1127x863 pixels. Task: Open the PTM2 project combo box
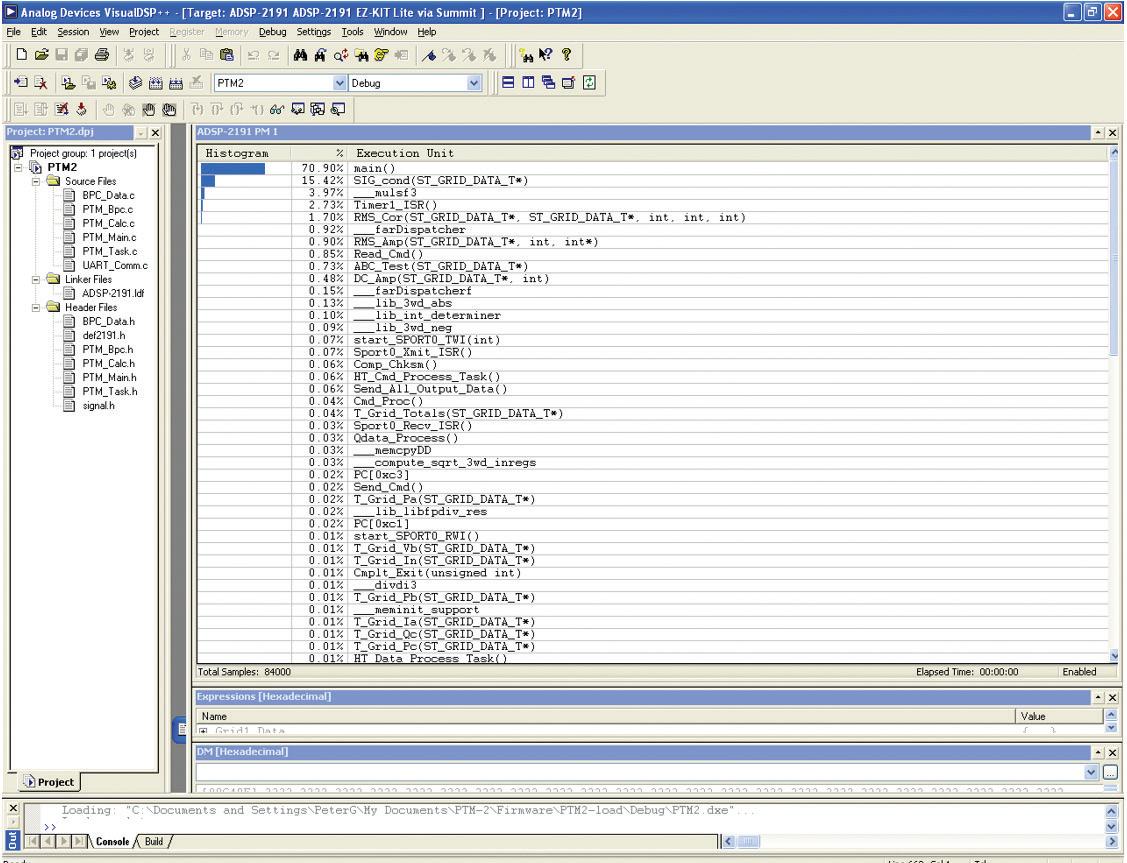340,83
